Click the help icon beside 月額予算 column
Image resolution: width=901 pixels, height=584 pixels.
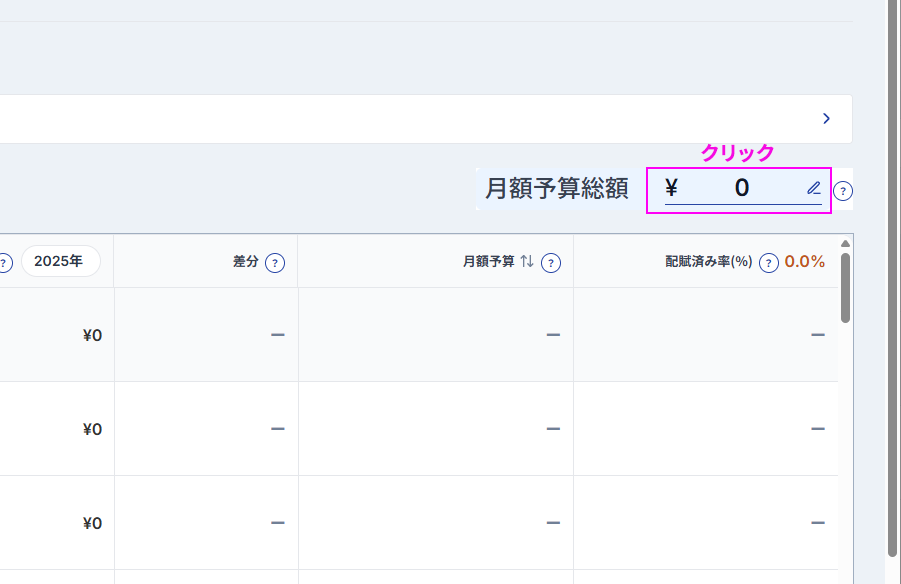[550, 263]
